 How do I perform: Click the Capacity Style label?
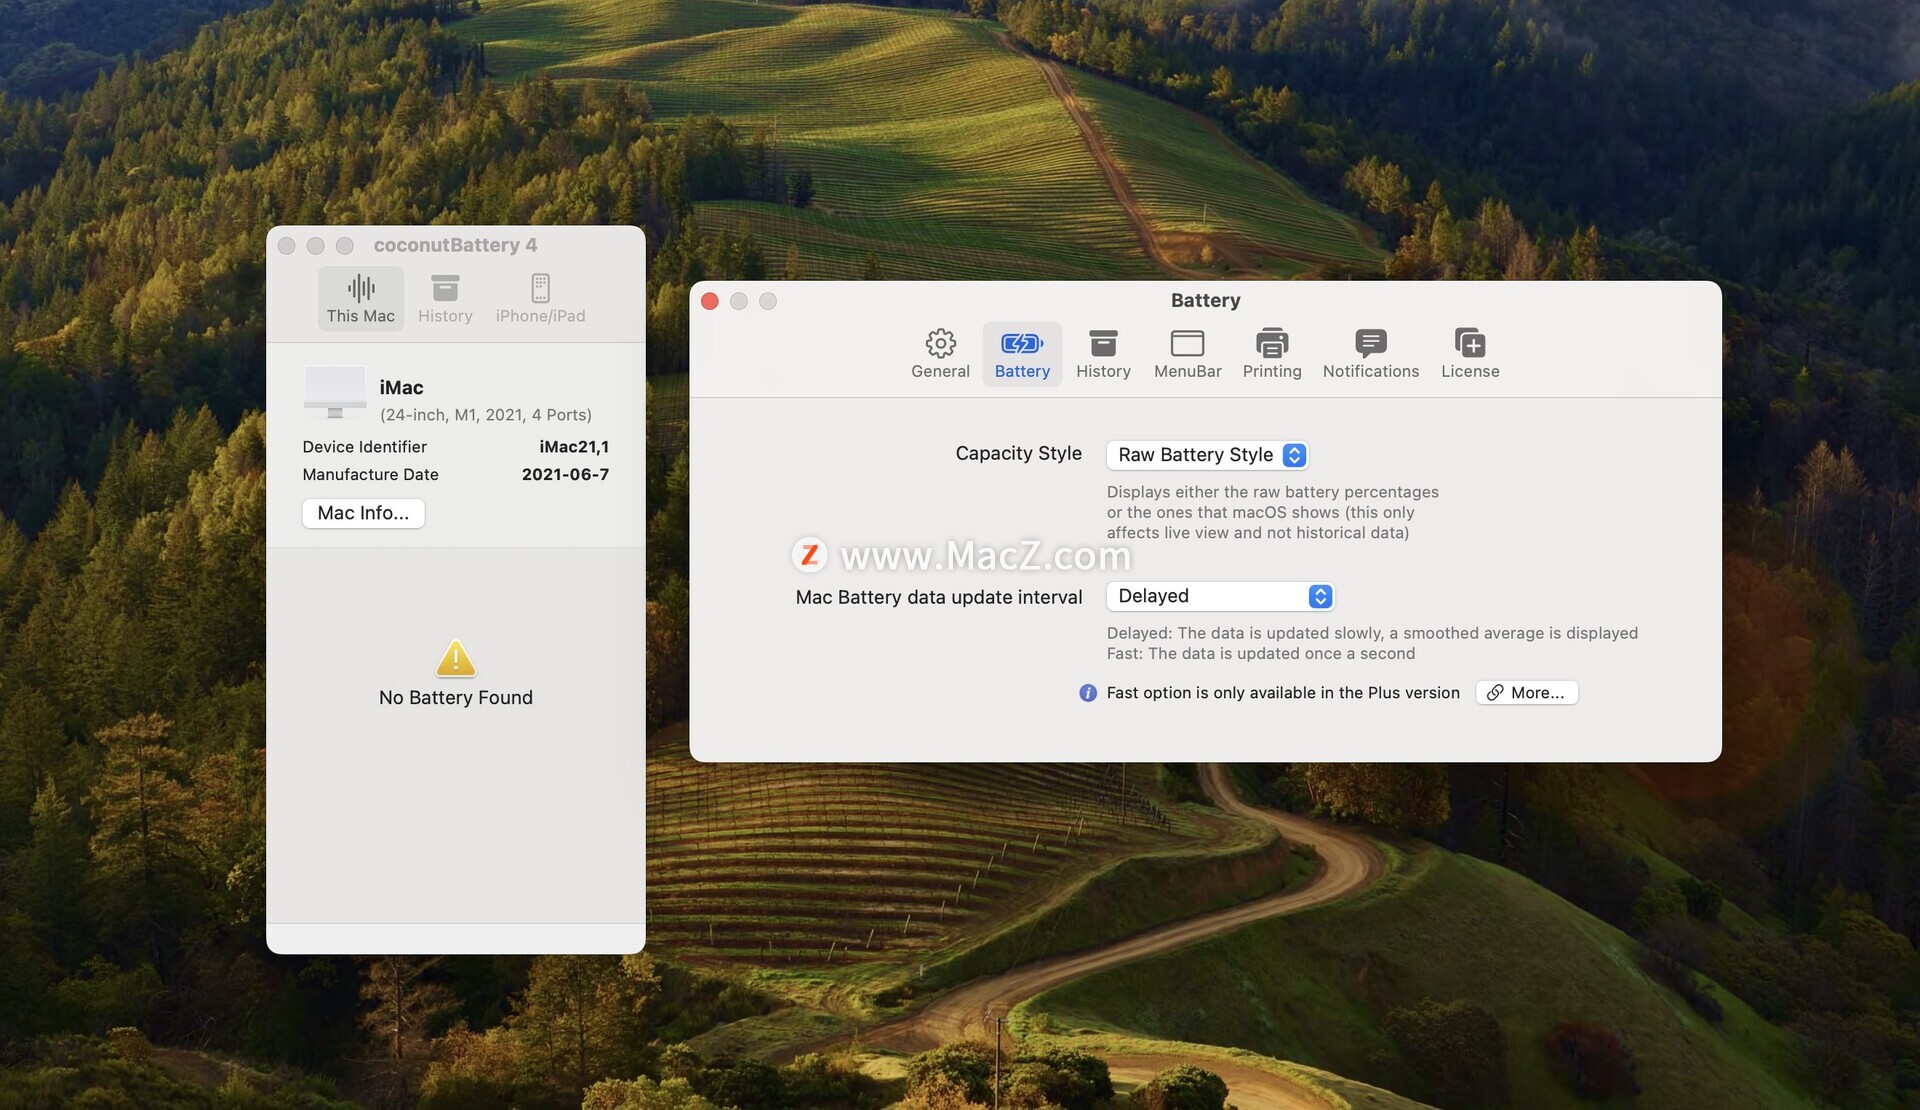pyautogui.click(x=1018, y=453)
